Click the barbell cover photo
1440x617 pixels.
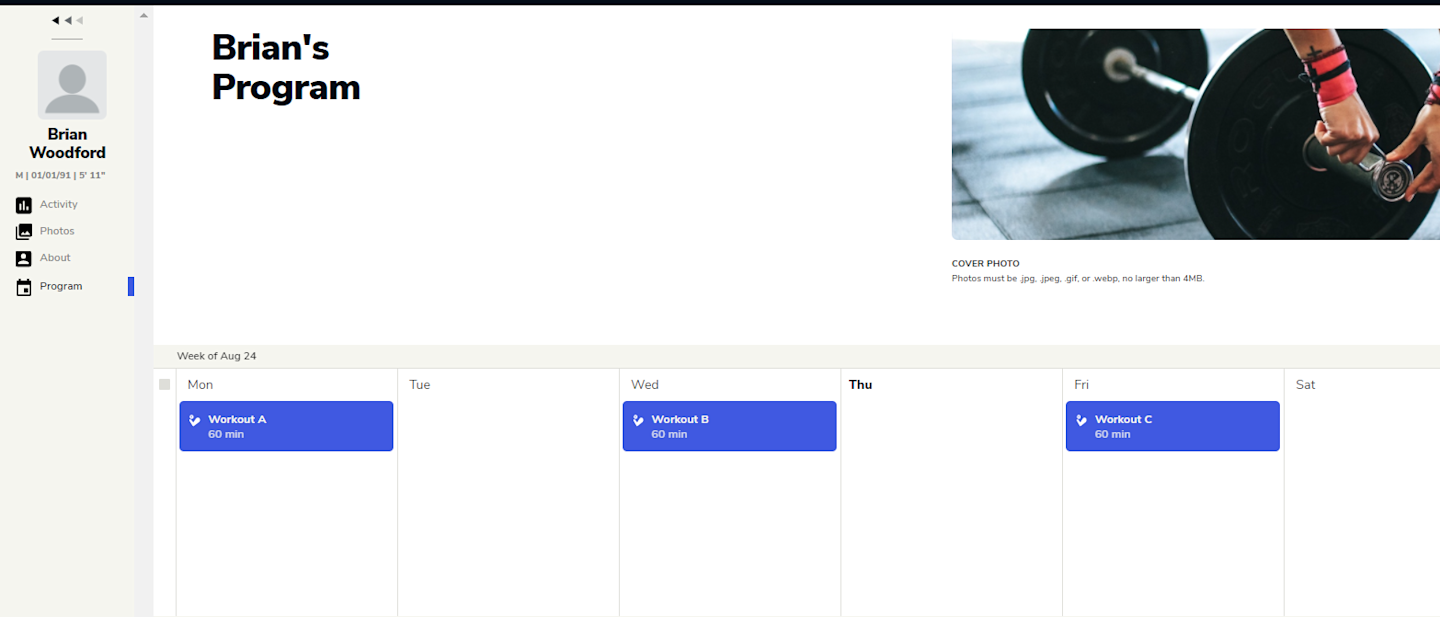point(1195,135)
